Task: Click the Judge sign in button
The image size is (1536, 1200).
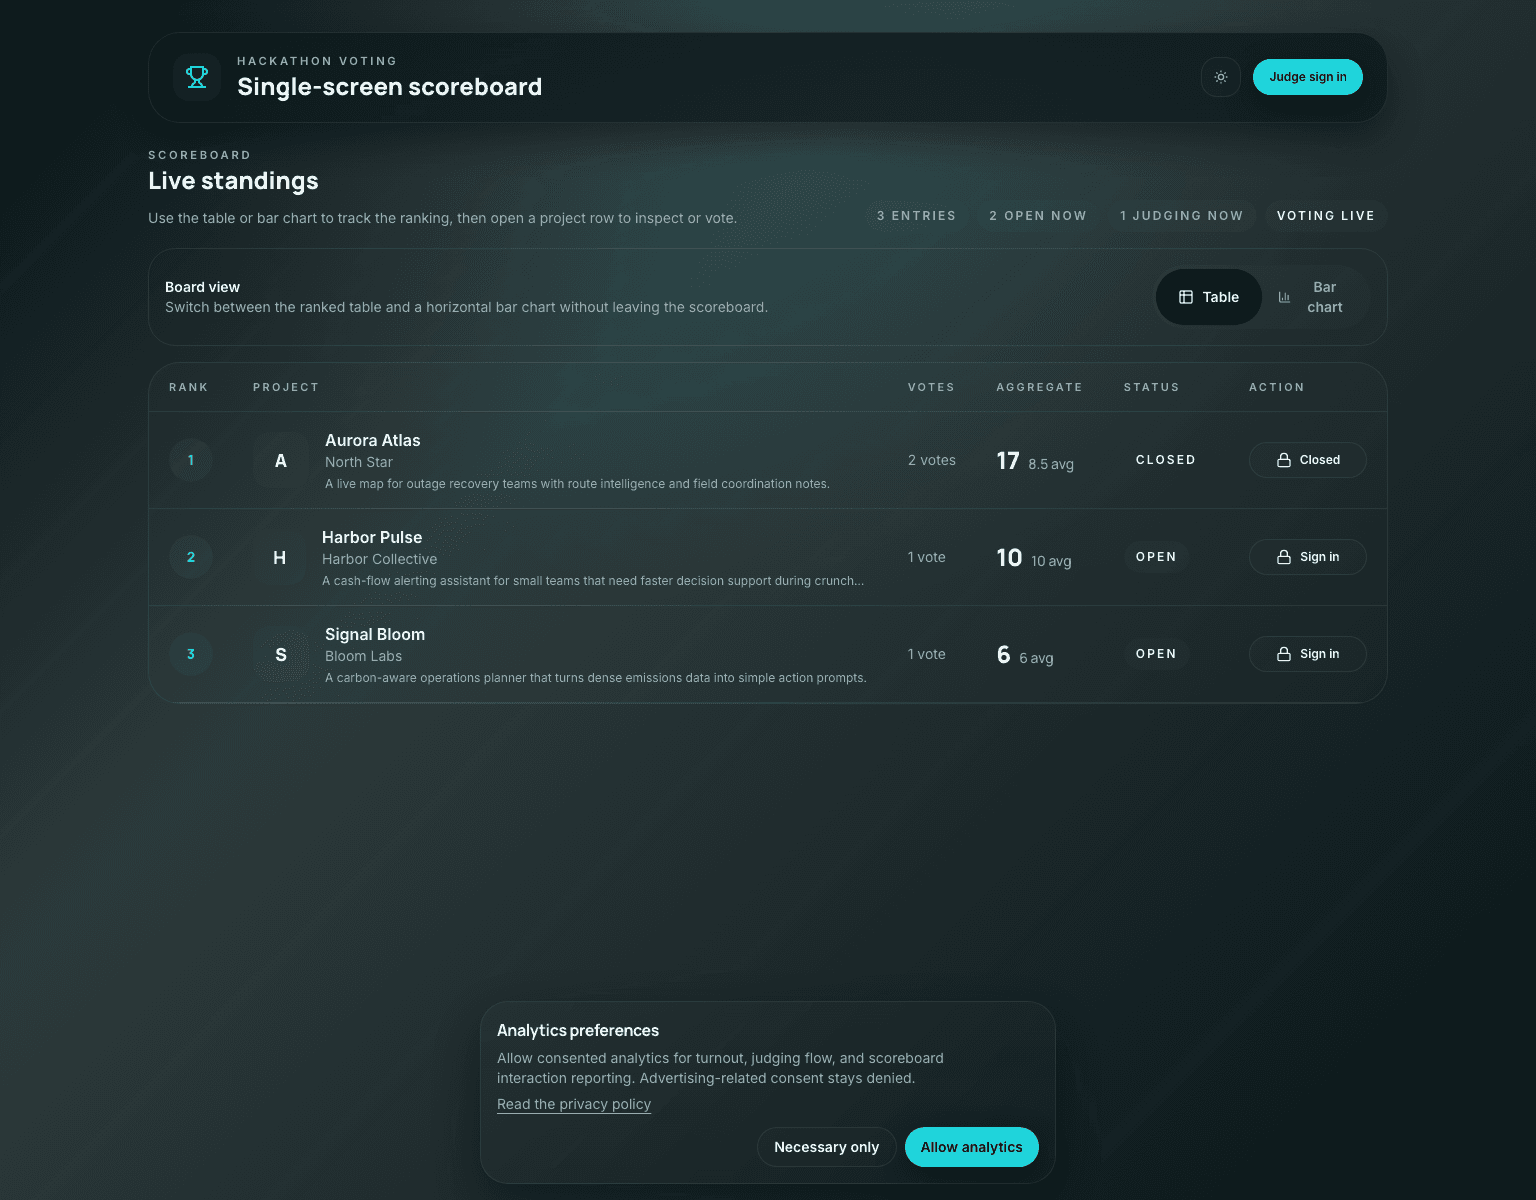Action: (1307, 77)
